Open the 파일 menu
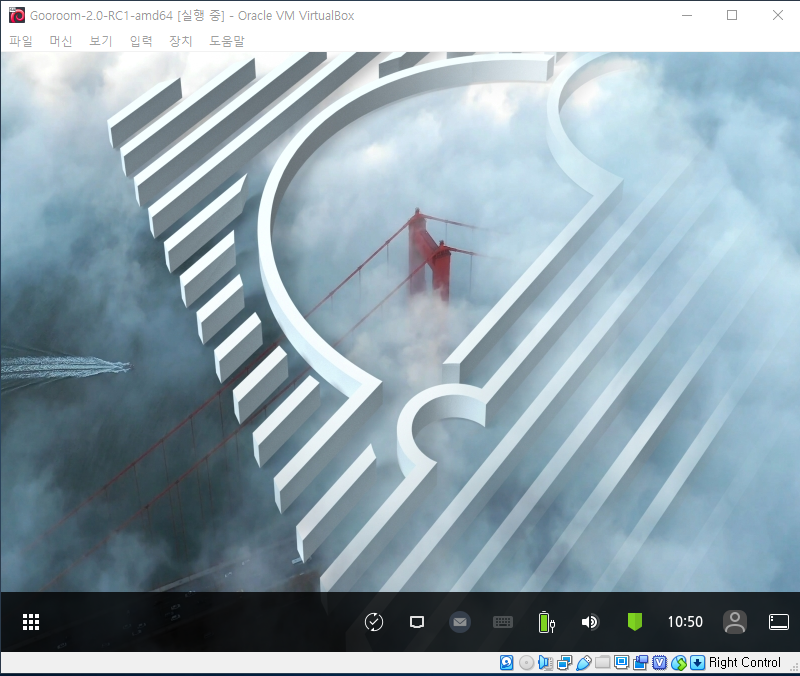Image resolution: width=800 pixels, height=676 pixels. 21,41
